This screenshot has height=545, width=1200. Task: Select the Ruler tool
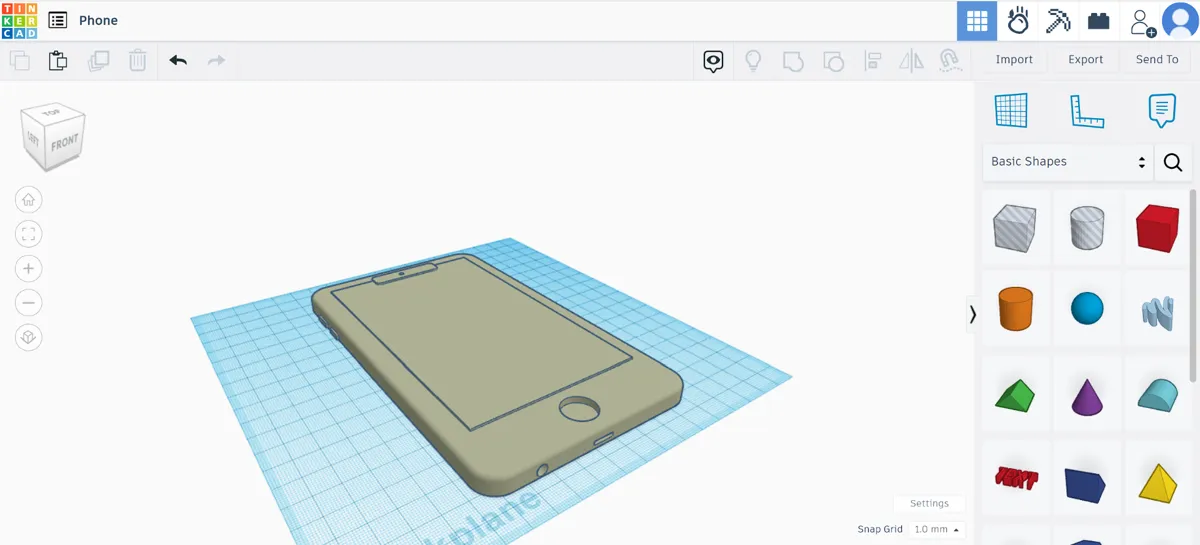pyautogui.click(x=1087, y=110)
